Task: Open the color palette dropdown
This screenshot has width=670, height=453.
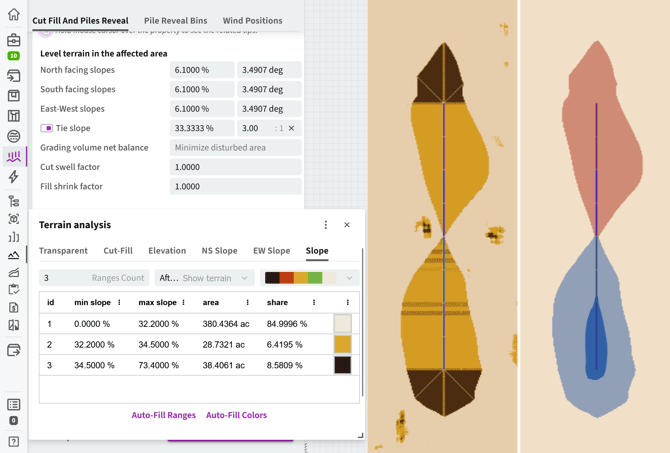Action: [309, 278]
